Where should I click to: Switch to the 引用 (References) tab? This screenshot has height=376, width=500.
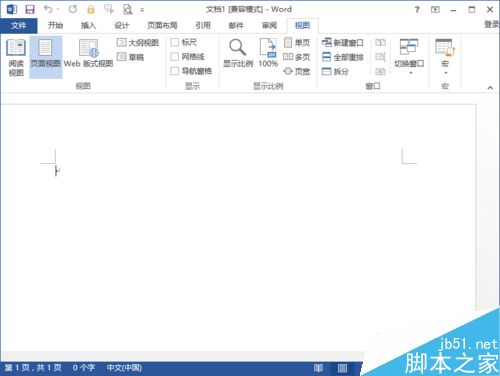click(x=203, y=25)
